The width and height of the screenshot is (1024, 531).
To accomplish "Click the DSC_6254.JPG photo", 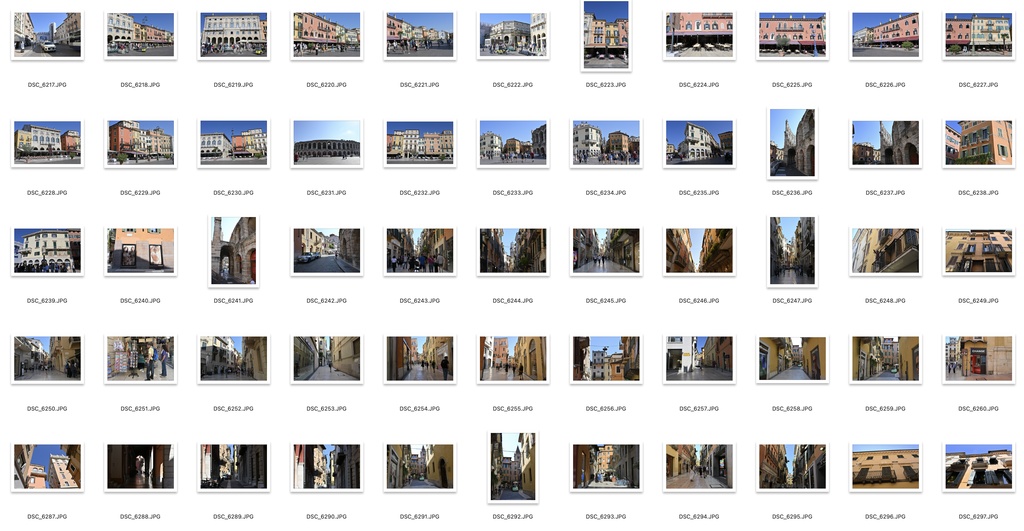I will 420,359.
